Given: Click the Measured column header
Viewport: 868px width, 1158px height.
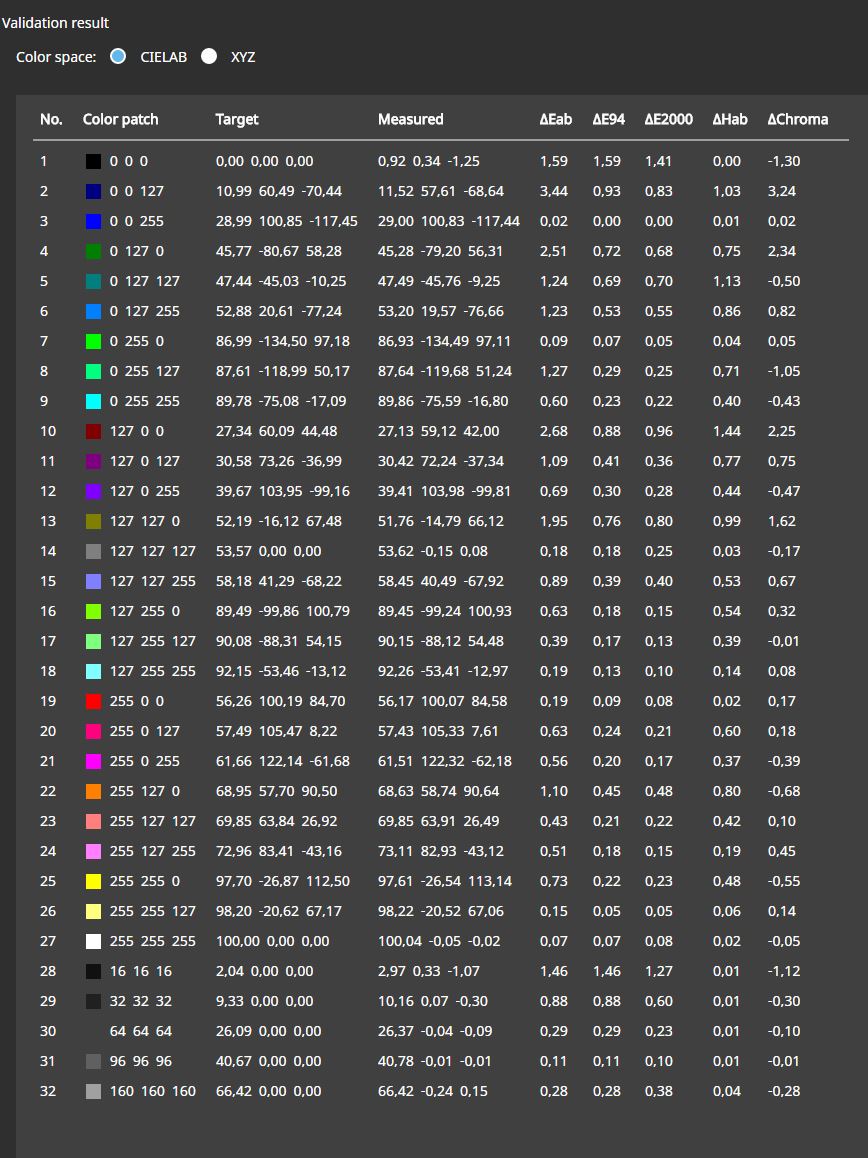Looking at the screenshot, I should 411,119.
